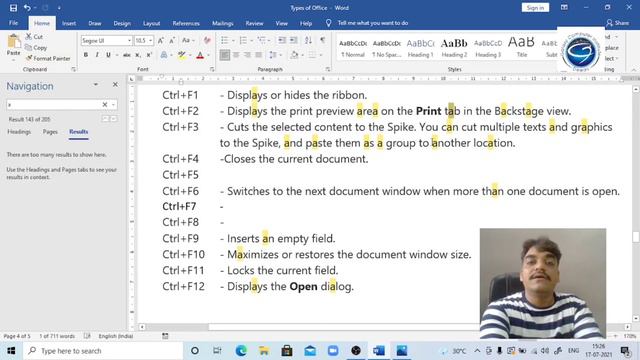Apply strikethrough formatting

127,55
